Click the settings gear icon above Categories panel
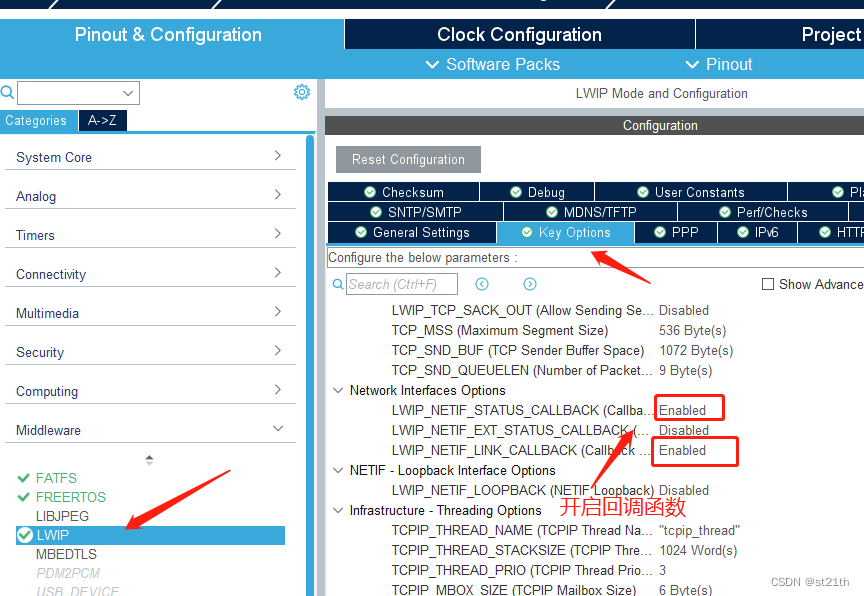Viewport: 864px width, 596px height. 302,91
